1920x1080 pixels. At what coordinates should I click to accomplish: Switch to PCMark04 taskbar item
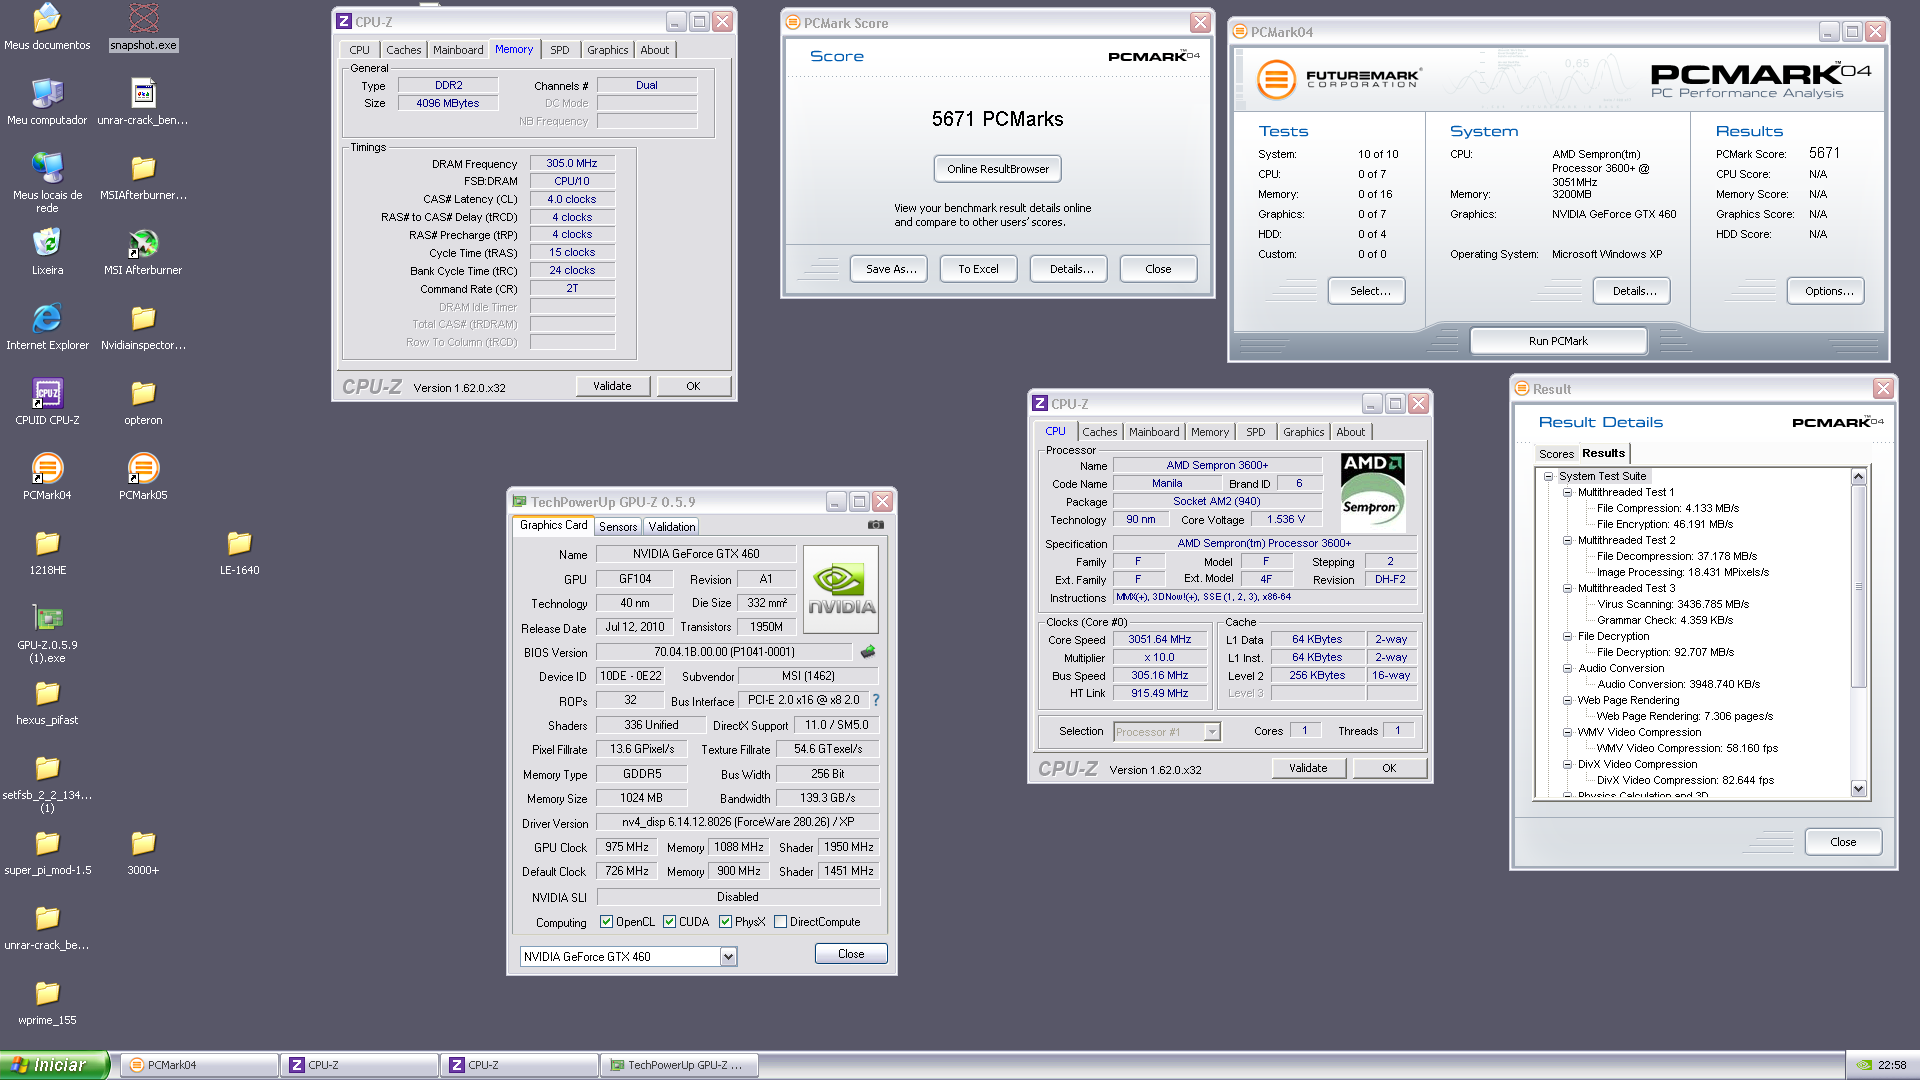(199, 1066)
